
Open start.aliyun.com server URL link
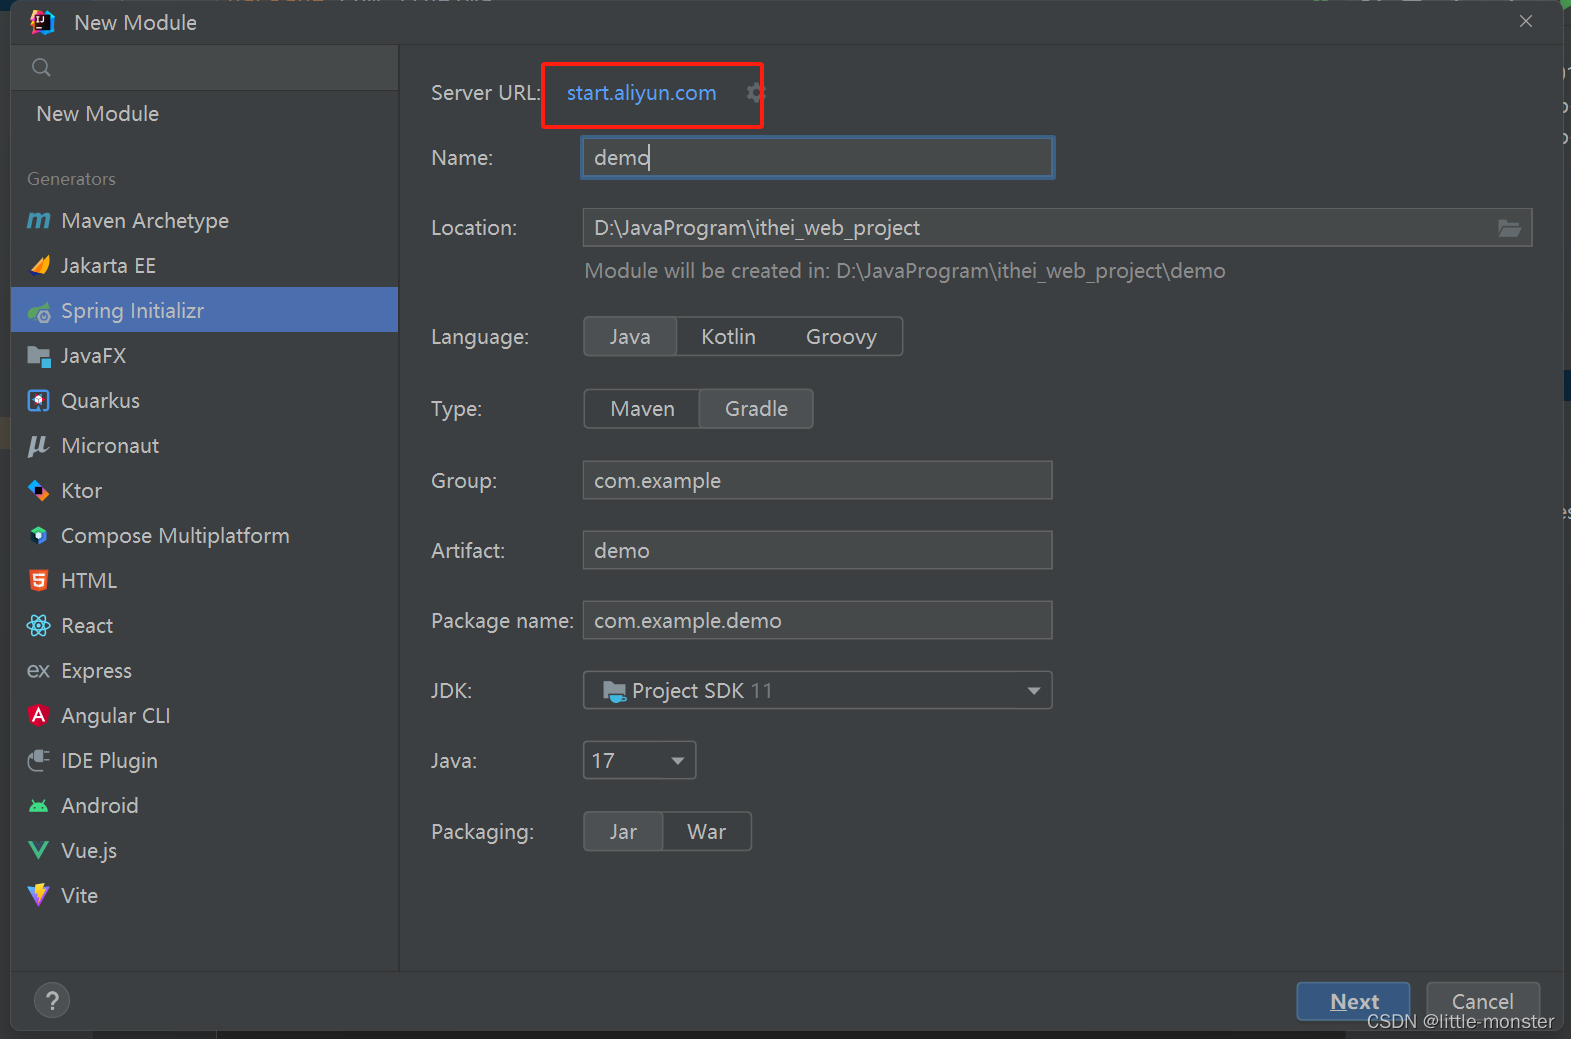(x=641, y=93)
